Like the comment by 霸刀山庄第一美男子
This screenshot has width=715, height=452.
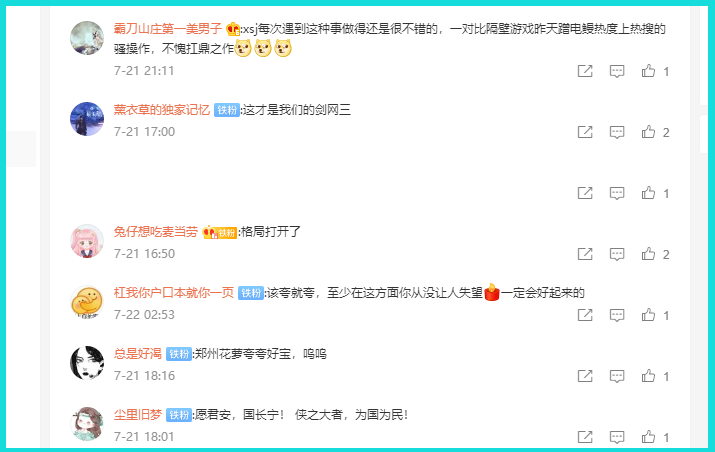click(x=648, y=71)
